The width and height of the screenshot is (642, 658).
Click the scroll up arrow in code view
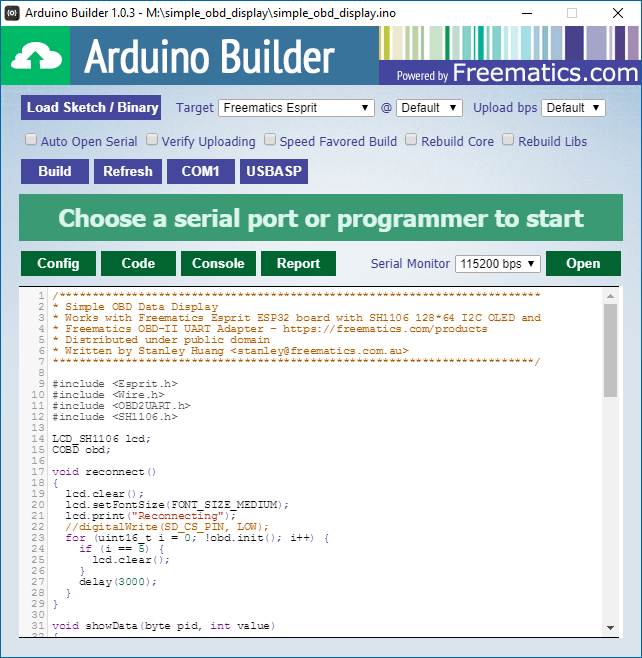click(611, 296)
